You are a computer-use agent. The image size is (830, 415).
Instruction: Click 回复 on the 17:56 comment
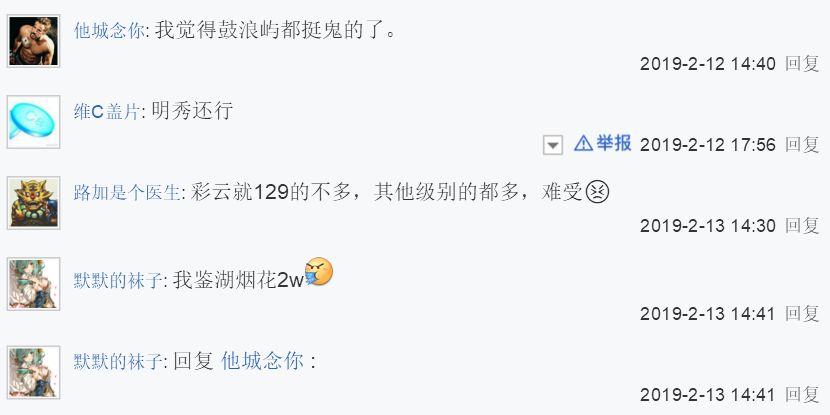click(802, 145)
